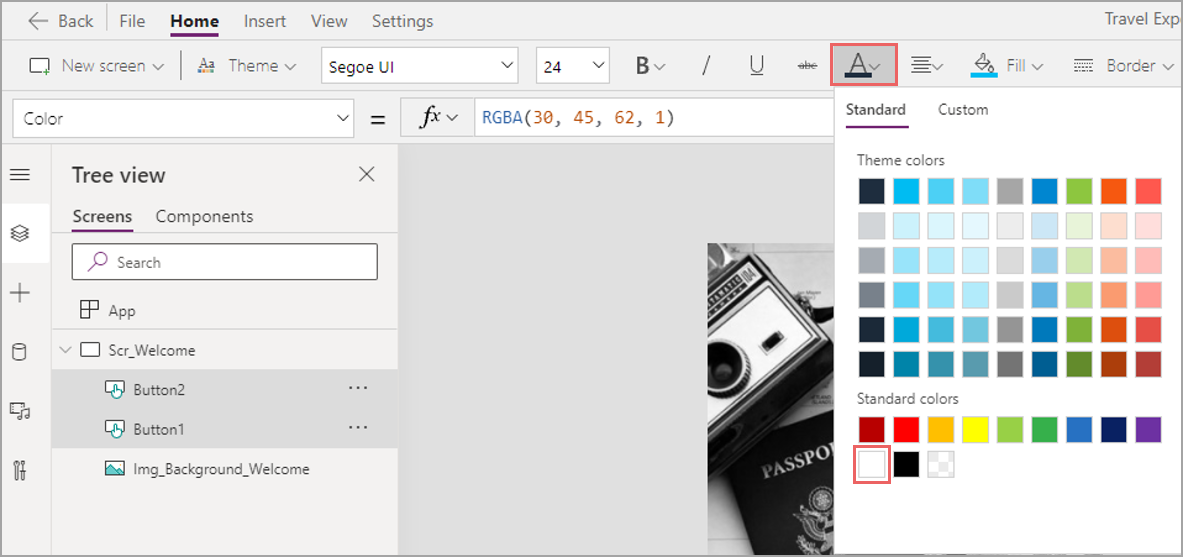Viewport: 1183px width, 557px height.
Task: Open the Media pane icon
Action: 20,411
